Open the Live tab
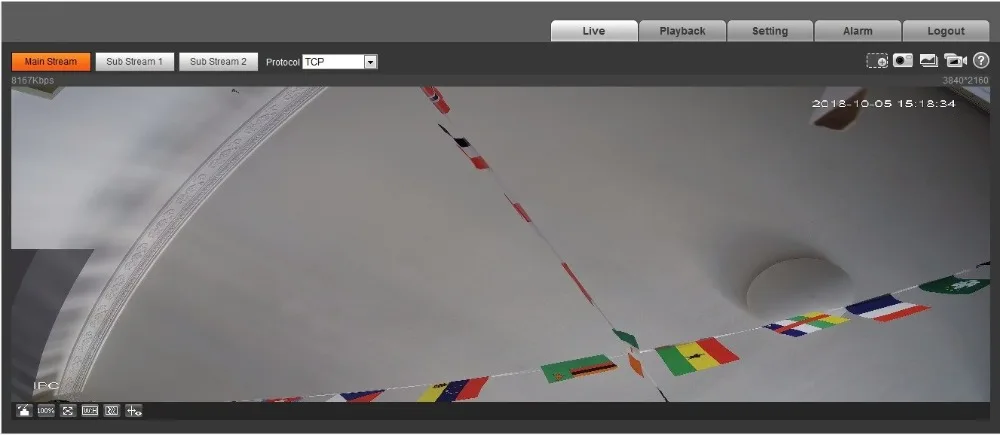The image size is (1000, 435). pos(594,31)
